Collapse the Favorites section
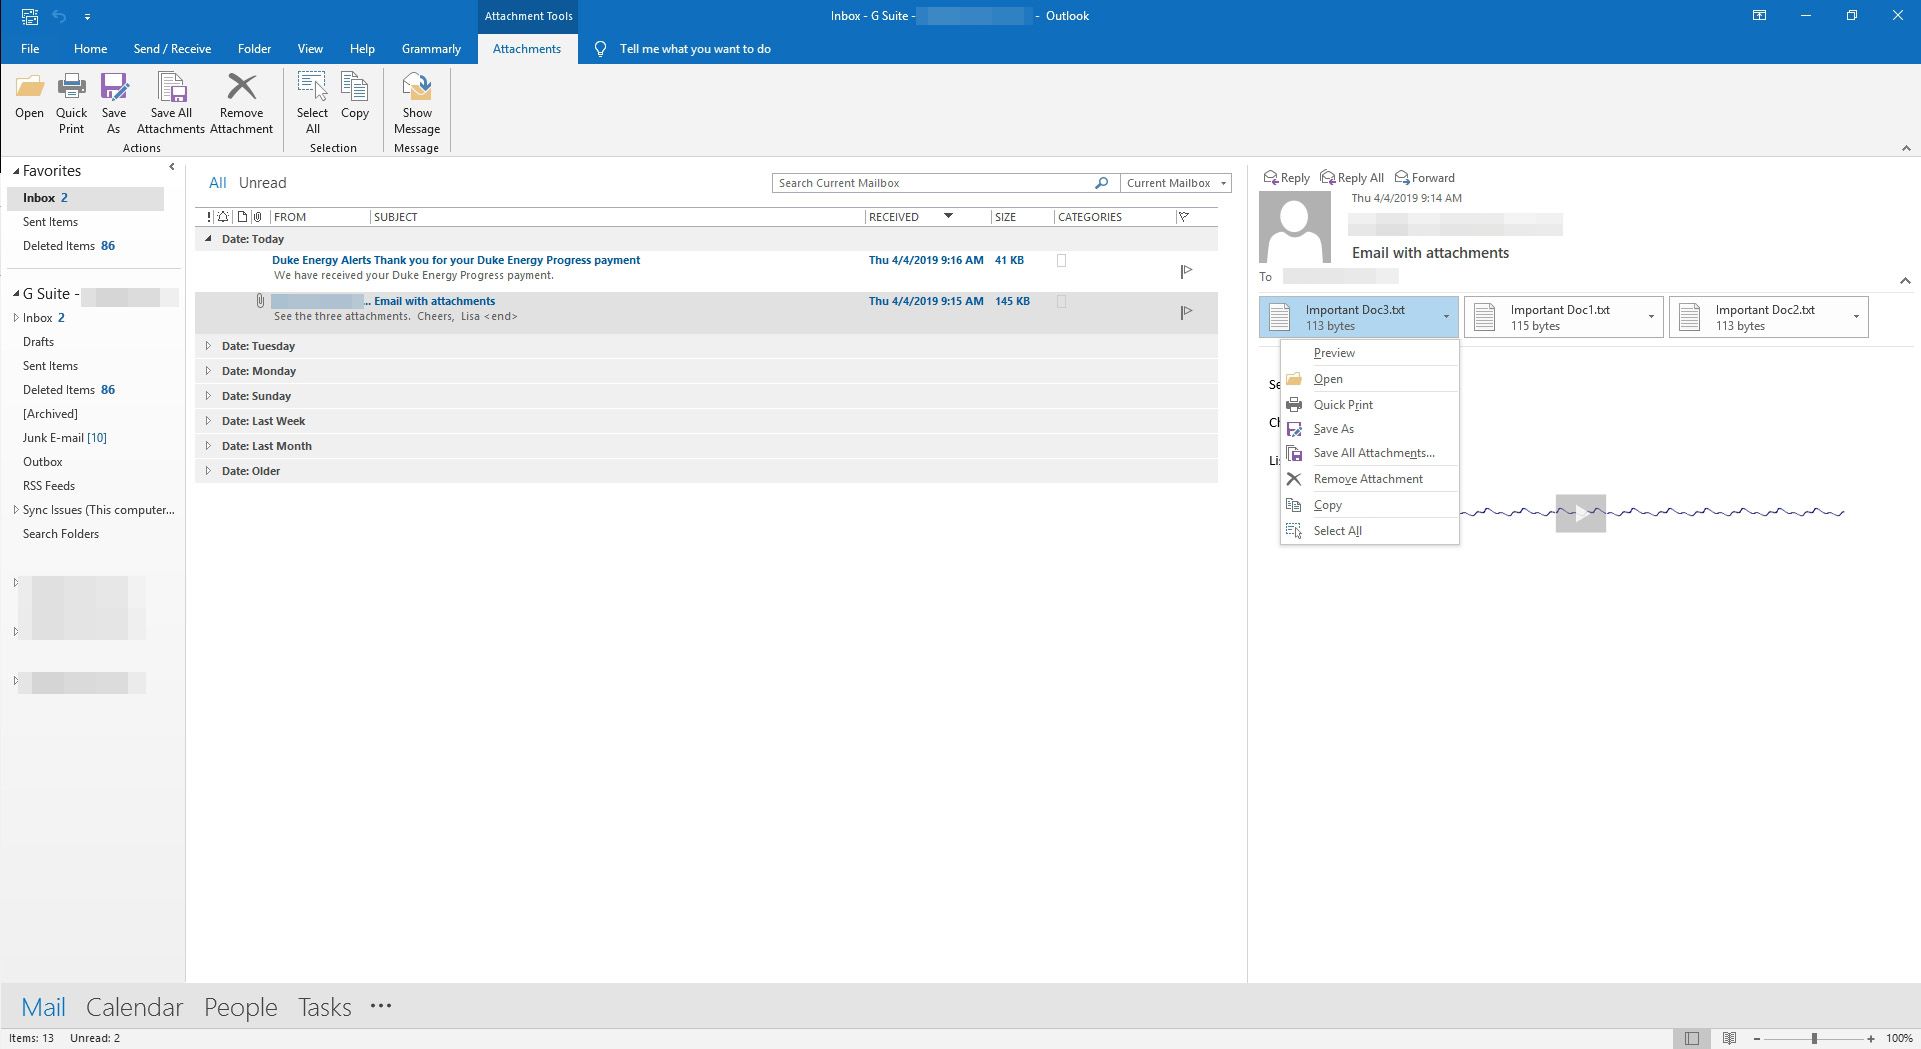The height and width of the screenshot is (1049, 1921). (x=16, y=172)
